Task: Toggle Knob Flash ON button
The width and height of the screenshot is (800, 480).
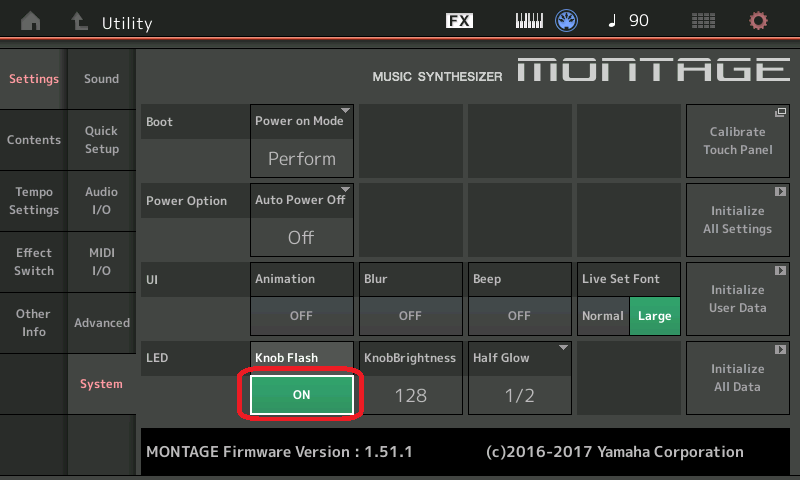Action: (x=301, y=395)
